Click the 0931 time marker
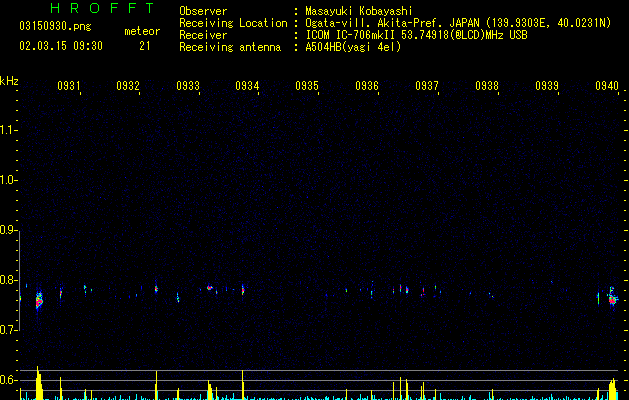The height and width of the screenshot is (400, 629). (x=69, y=86)
